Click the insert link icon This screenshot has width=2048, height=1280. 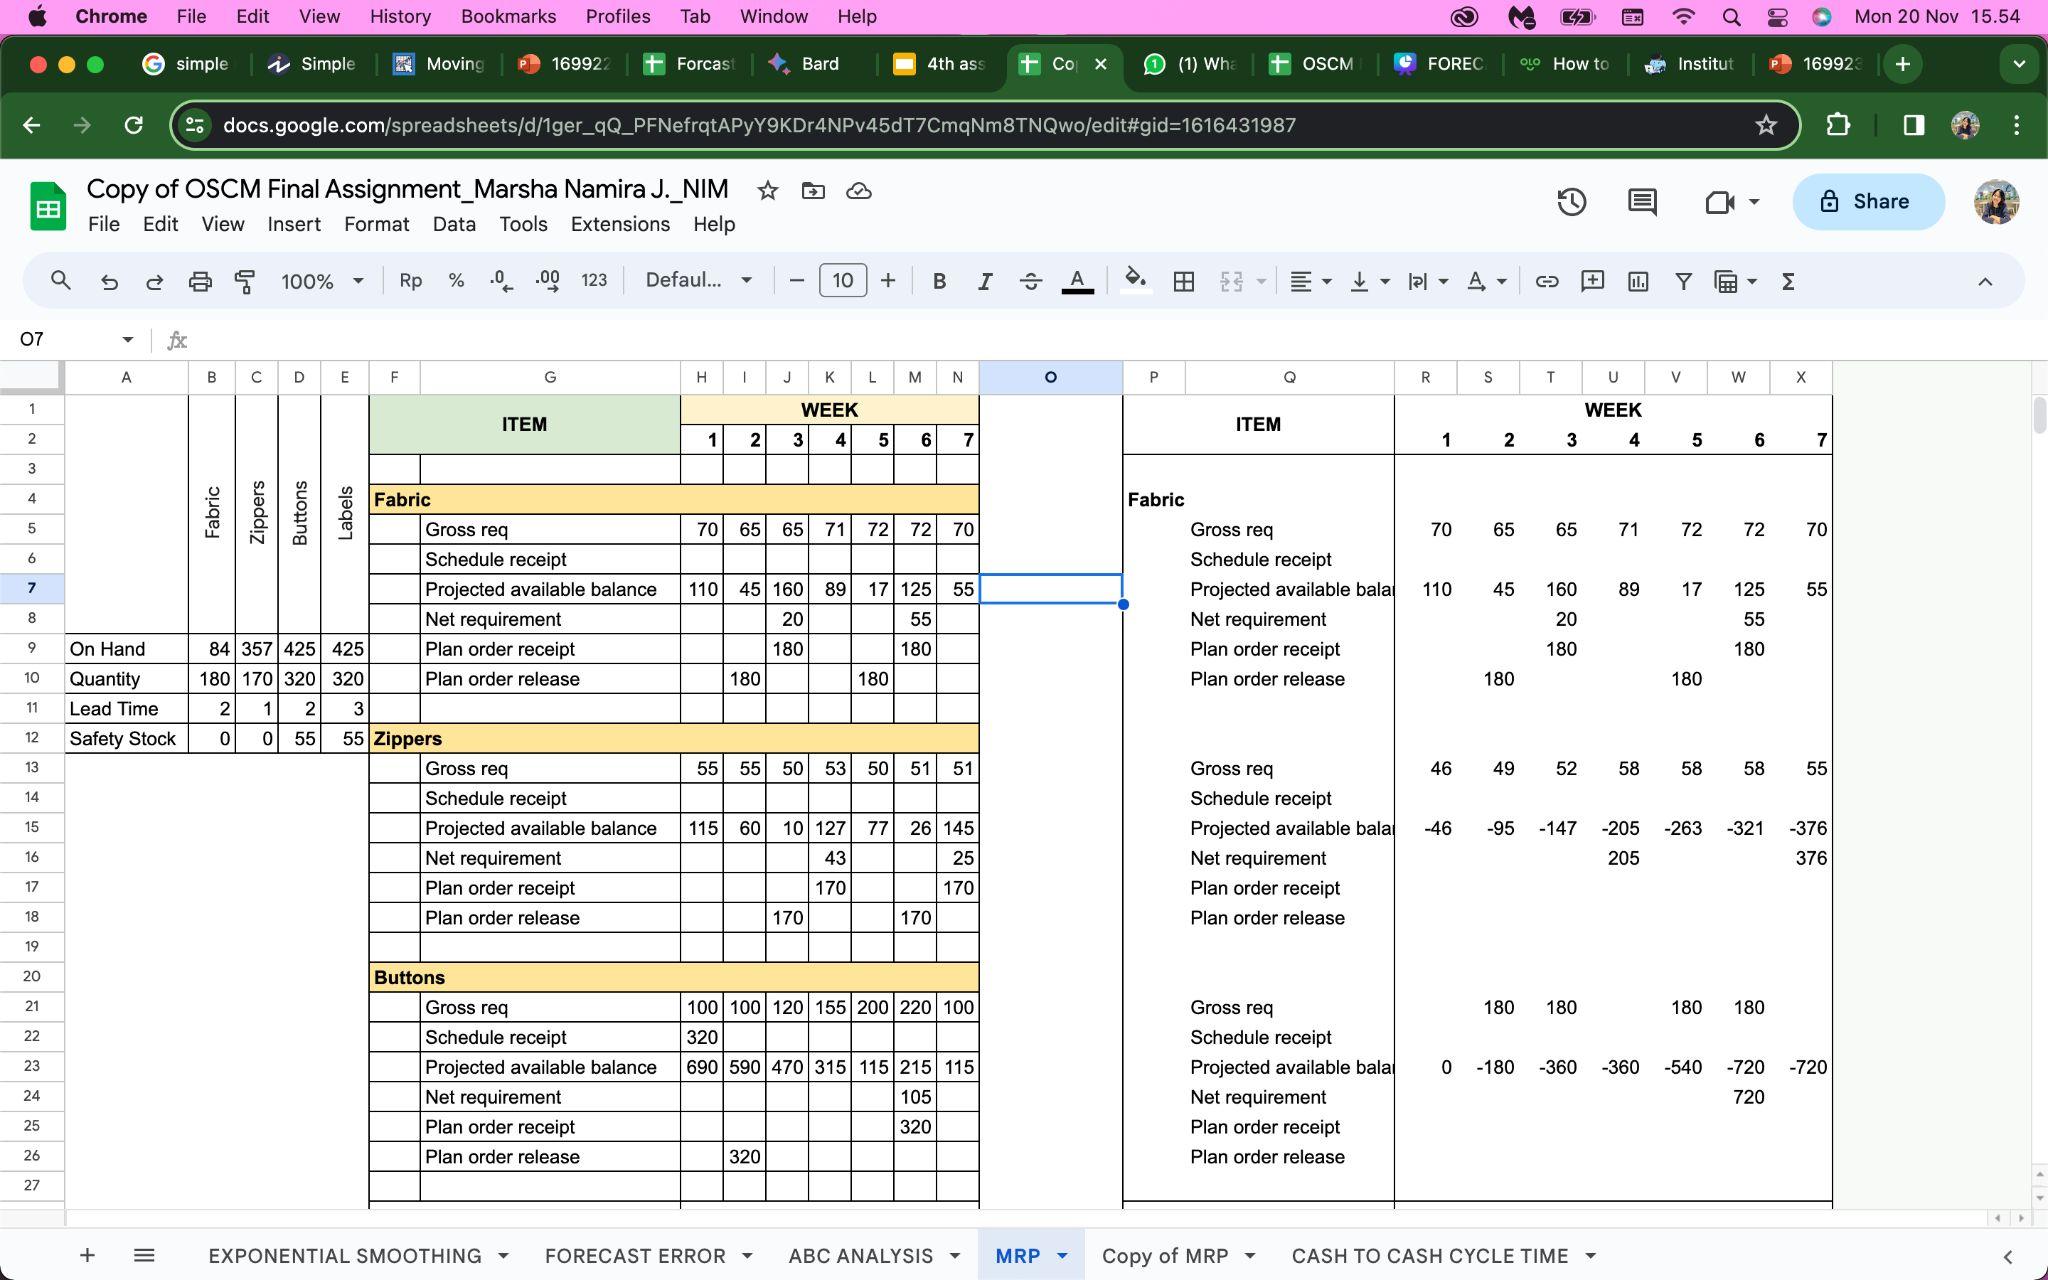tap(1546, 281)
